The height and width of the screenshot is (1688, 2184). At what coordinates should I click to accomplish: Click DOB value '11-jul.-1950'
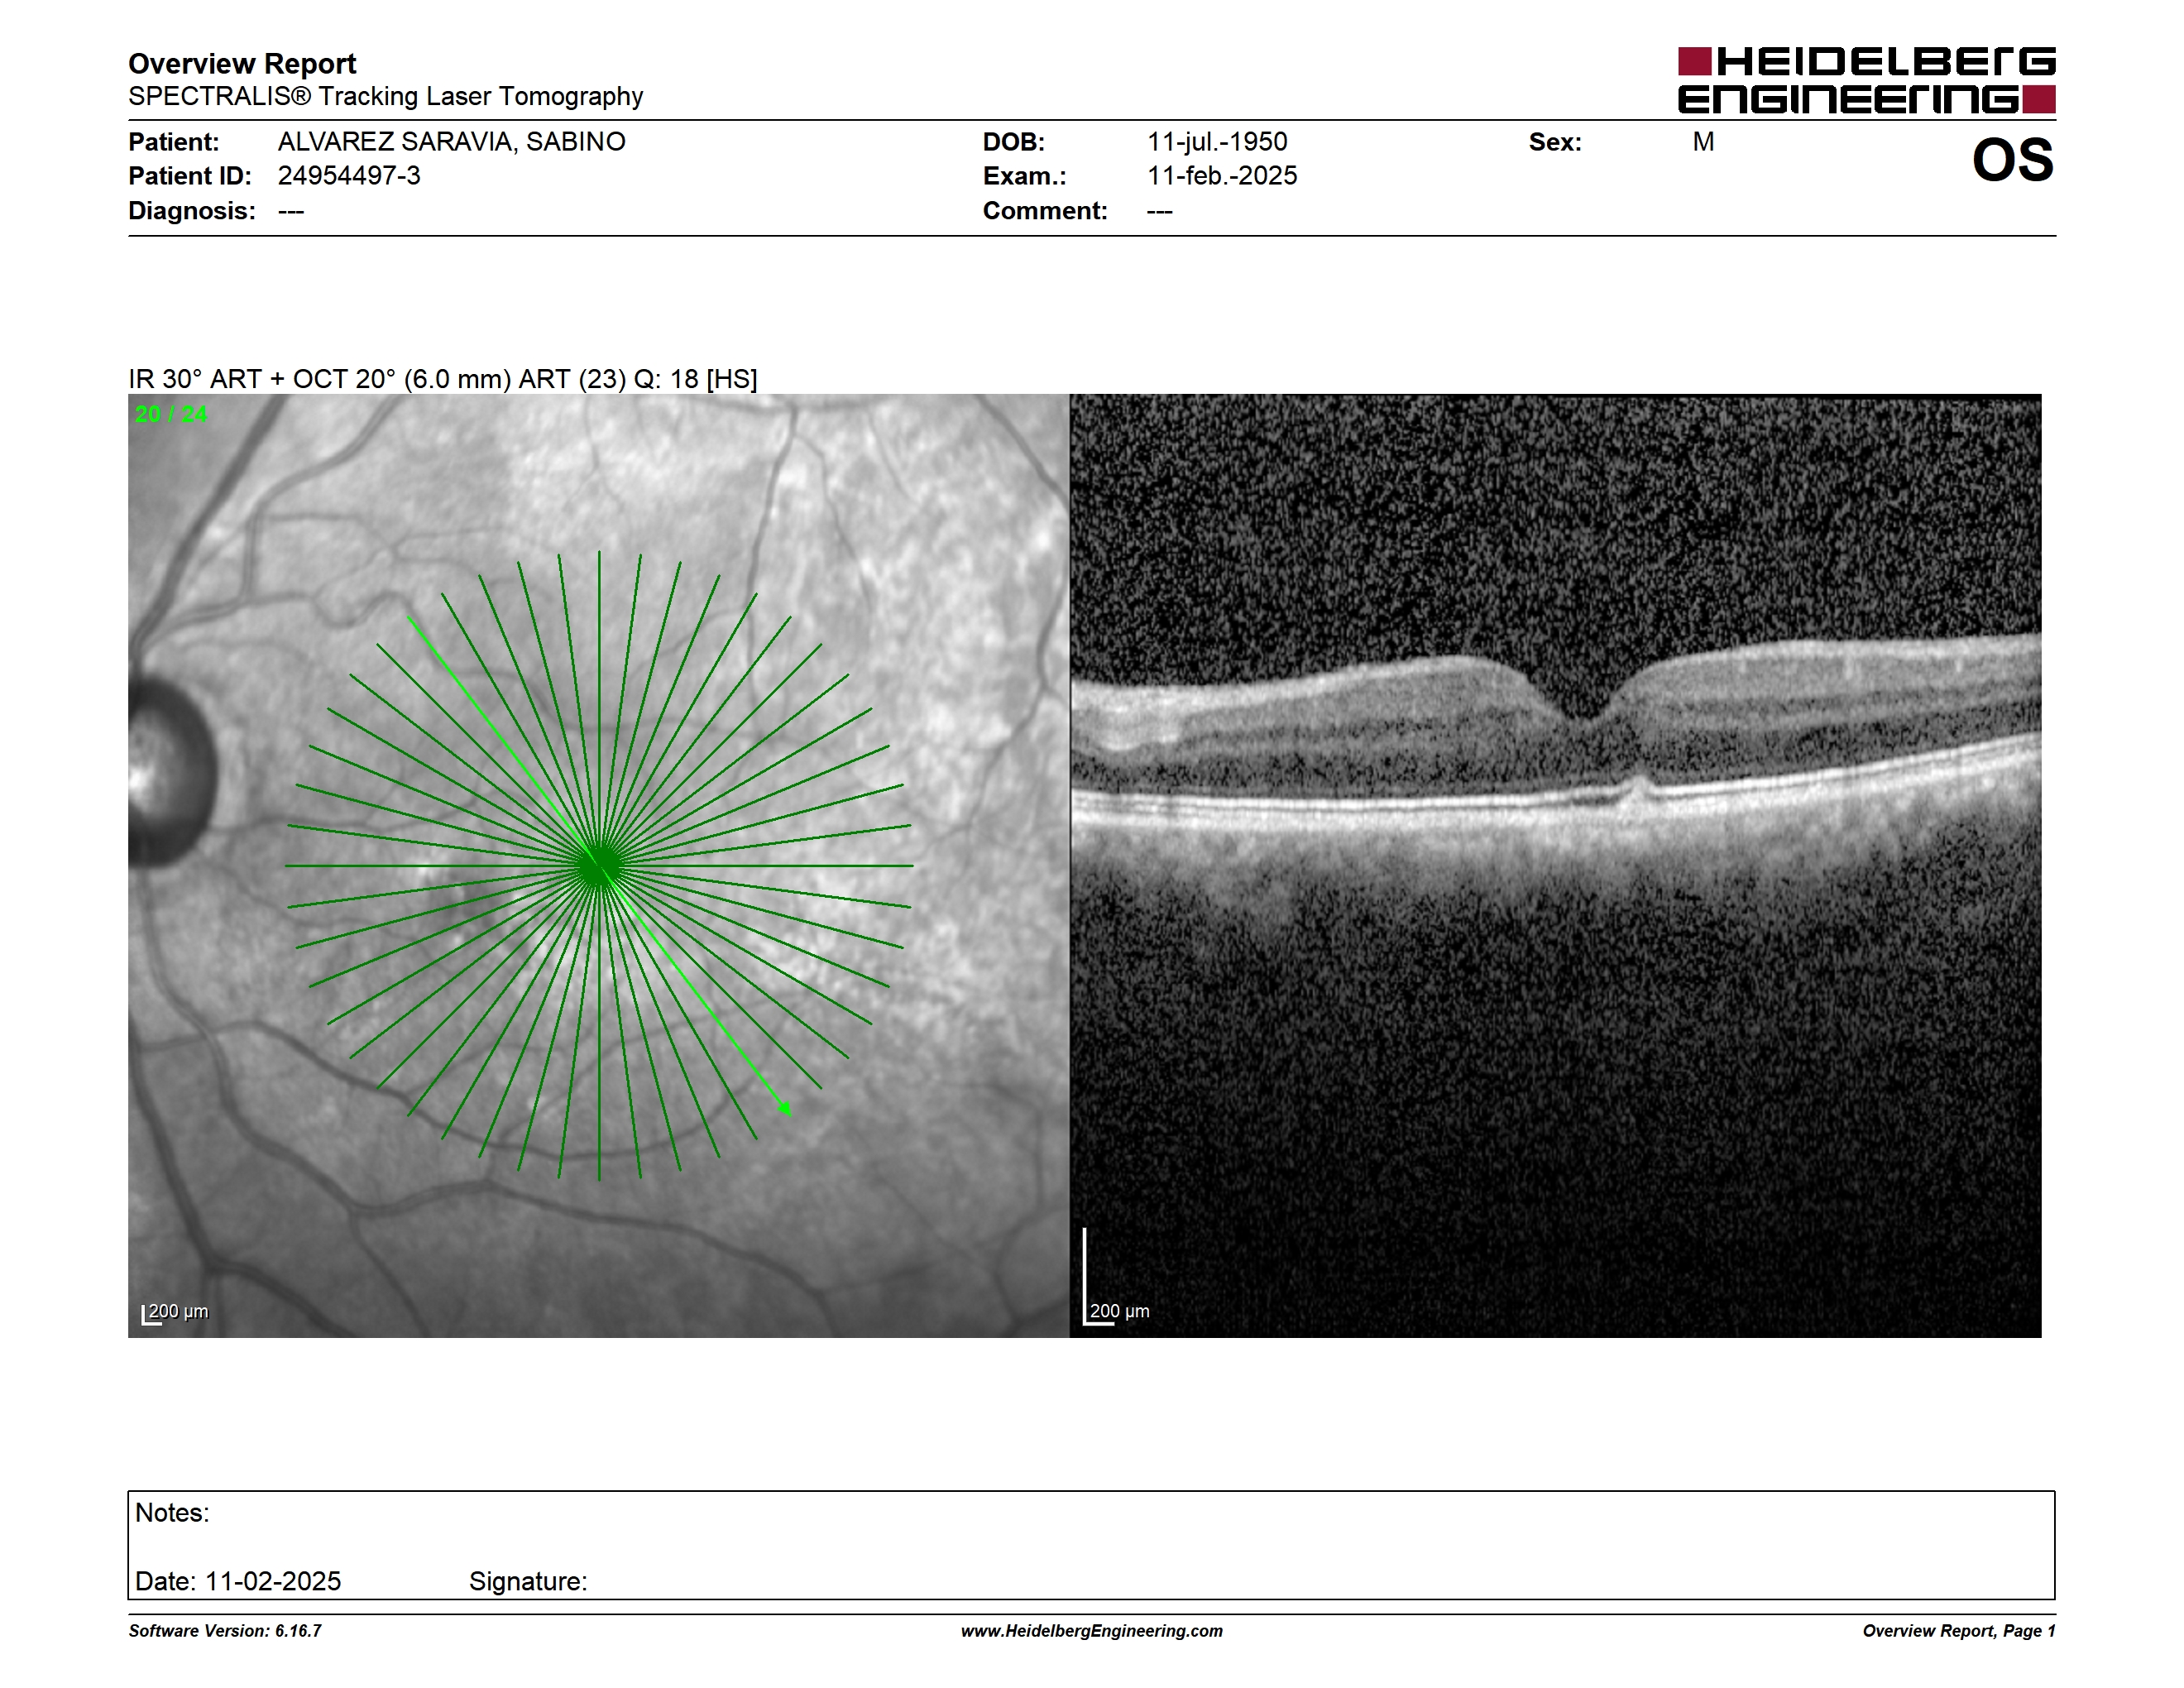(x=1217, y=142)
